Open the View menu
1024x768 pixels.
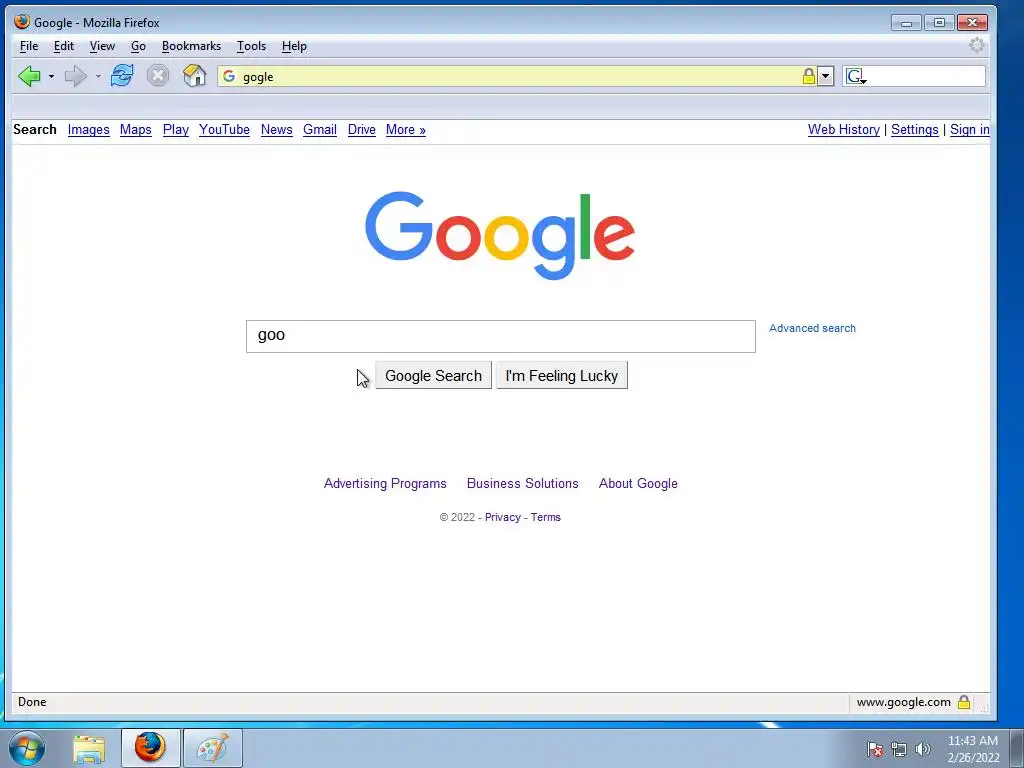102,46
